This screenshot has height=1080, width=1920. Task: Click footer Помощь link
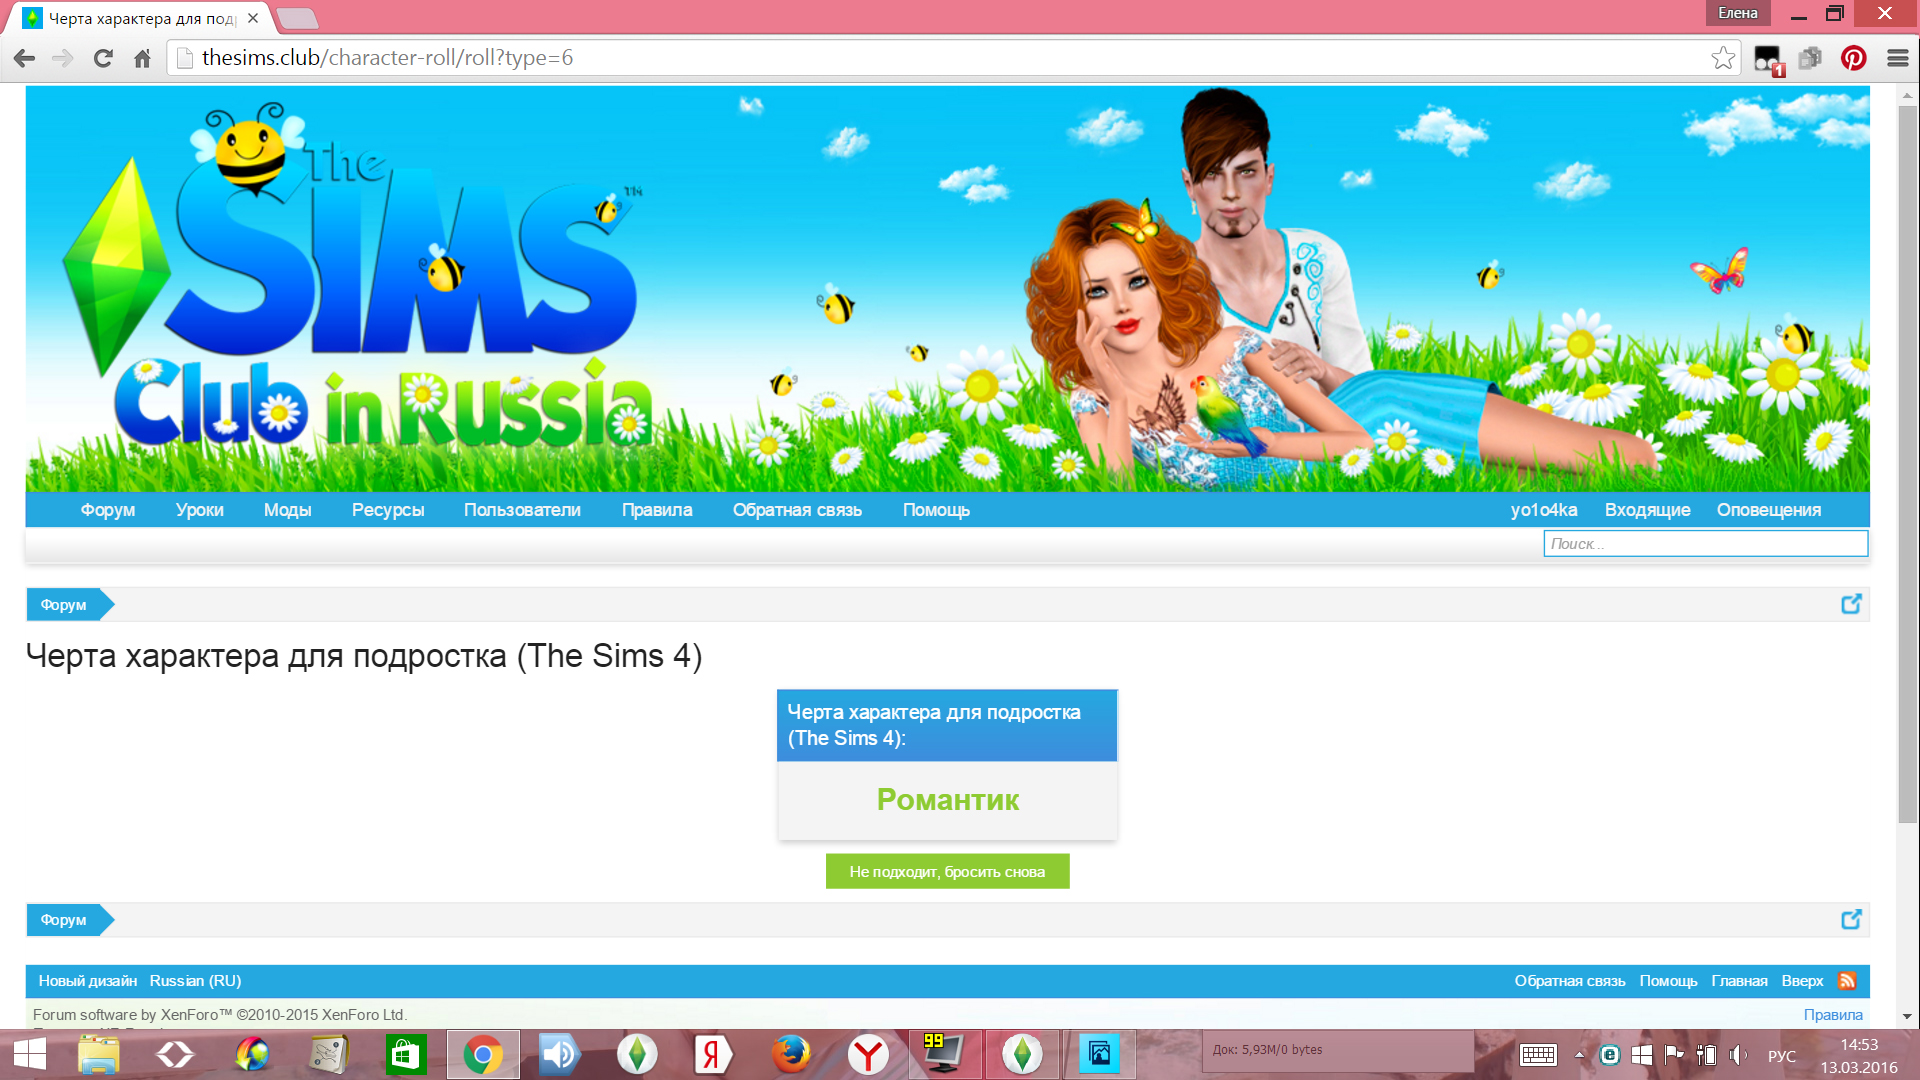1668,981
